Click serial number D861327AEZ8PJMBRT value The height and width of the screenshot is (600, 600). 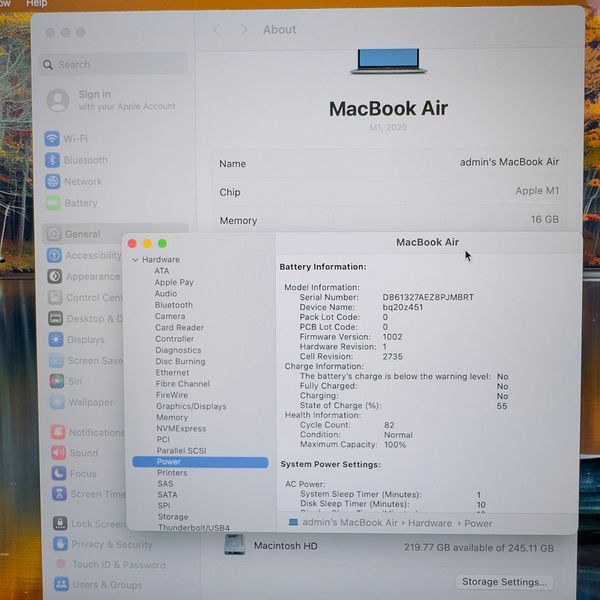pyautogui.click(x=428, y=297)
